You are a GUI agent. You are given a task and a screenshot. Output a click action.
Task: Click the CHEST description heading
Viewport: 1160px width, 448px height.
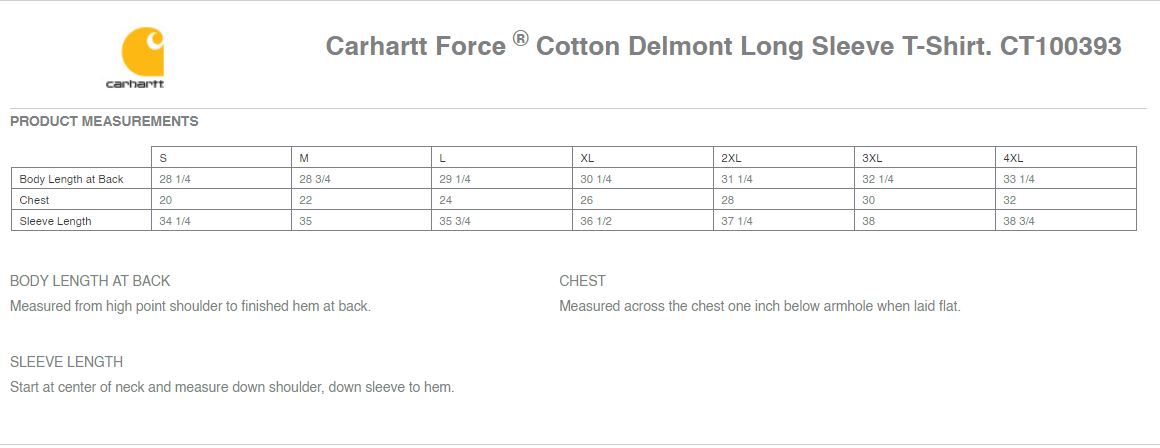coord(582,281)
